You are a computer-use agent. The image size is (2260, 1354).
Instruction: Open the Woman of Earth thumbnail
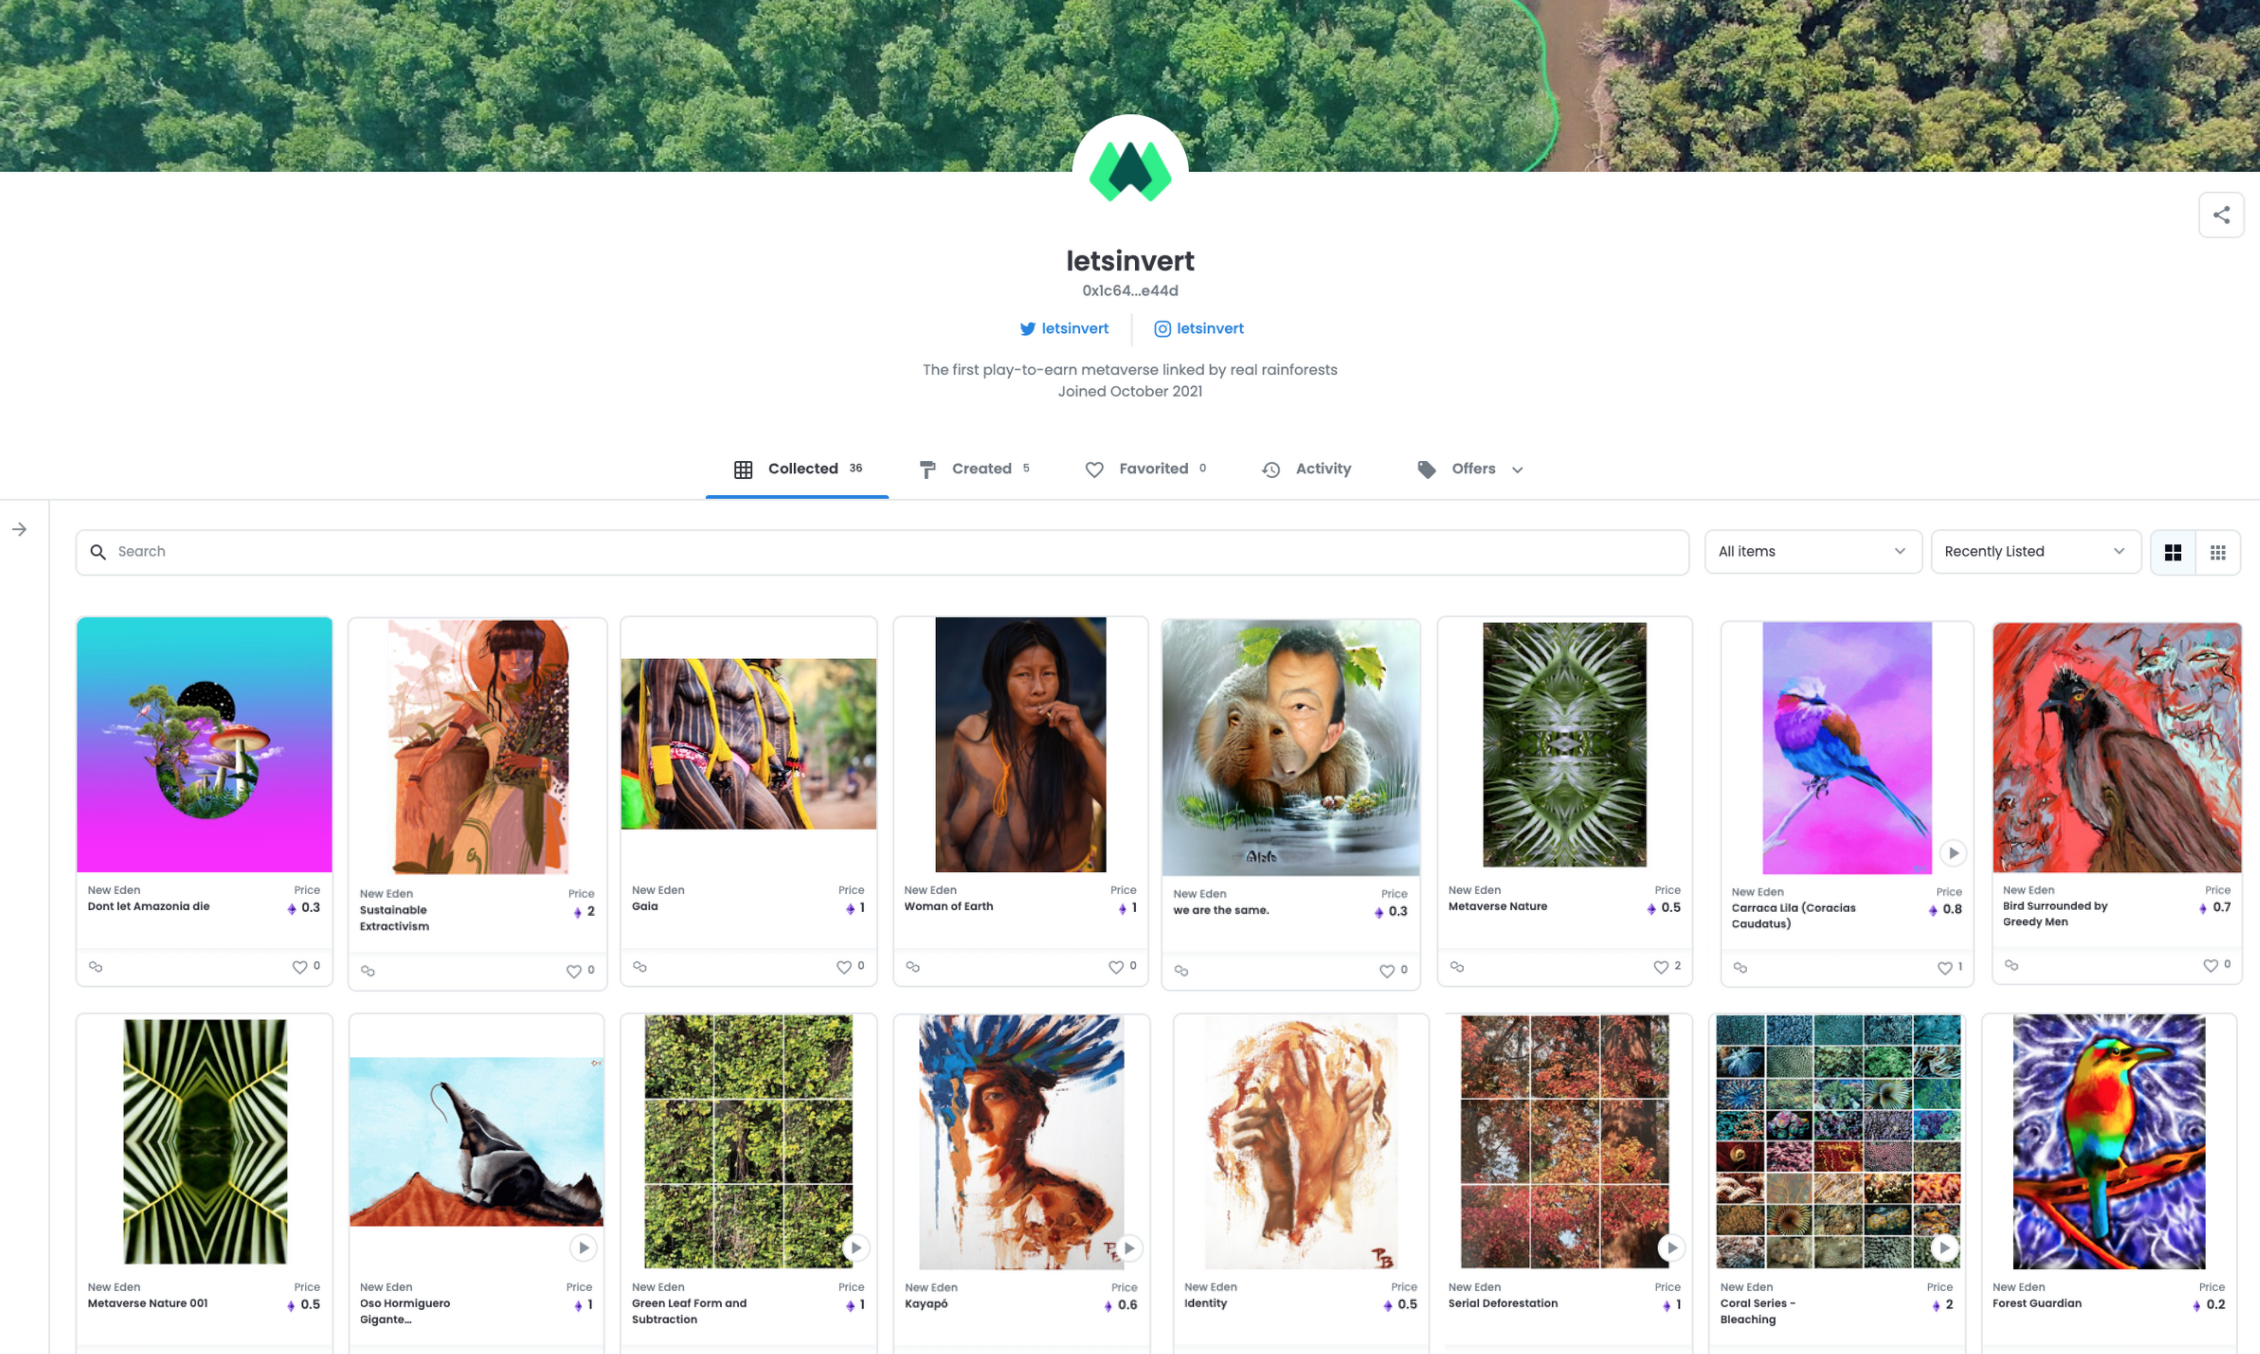(x=1020, y=744)
